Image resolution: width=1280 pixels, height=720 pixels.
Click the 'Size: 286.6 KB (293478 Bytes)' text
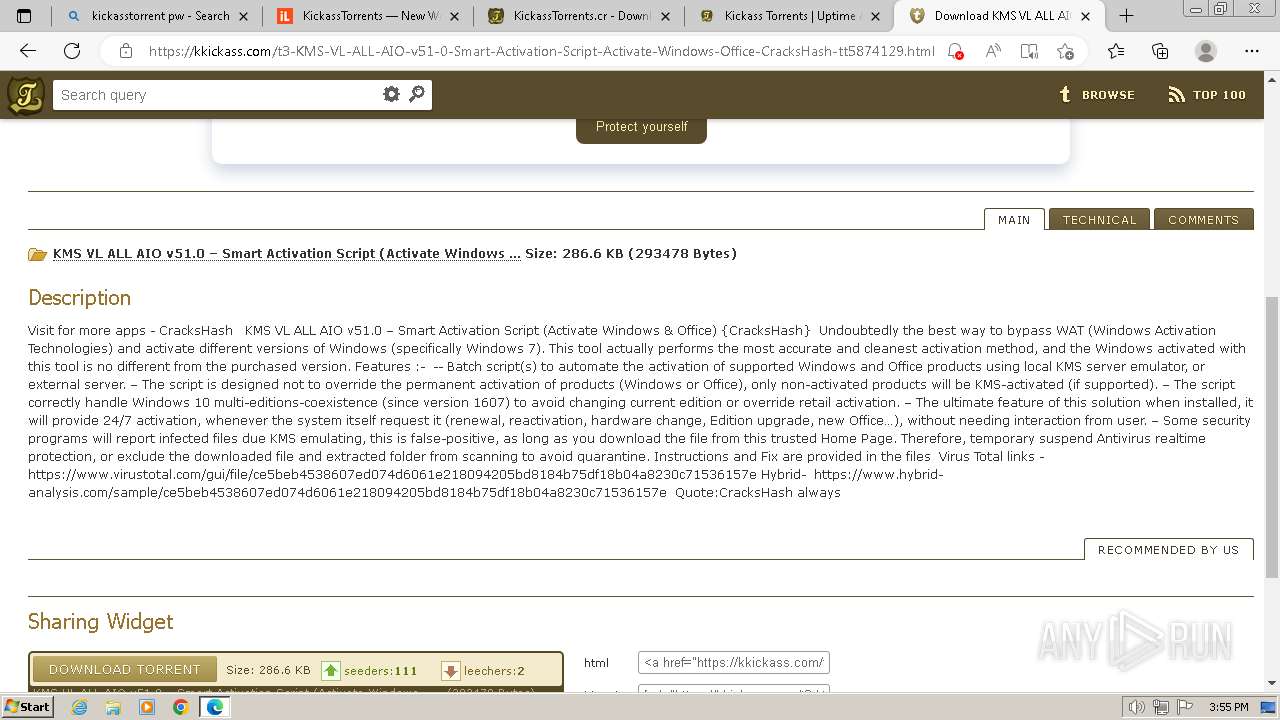pos(631,254)
